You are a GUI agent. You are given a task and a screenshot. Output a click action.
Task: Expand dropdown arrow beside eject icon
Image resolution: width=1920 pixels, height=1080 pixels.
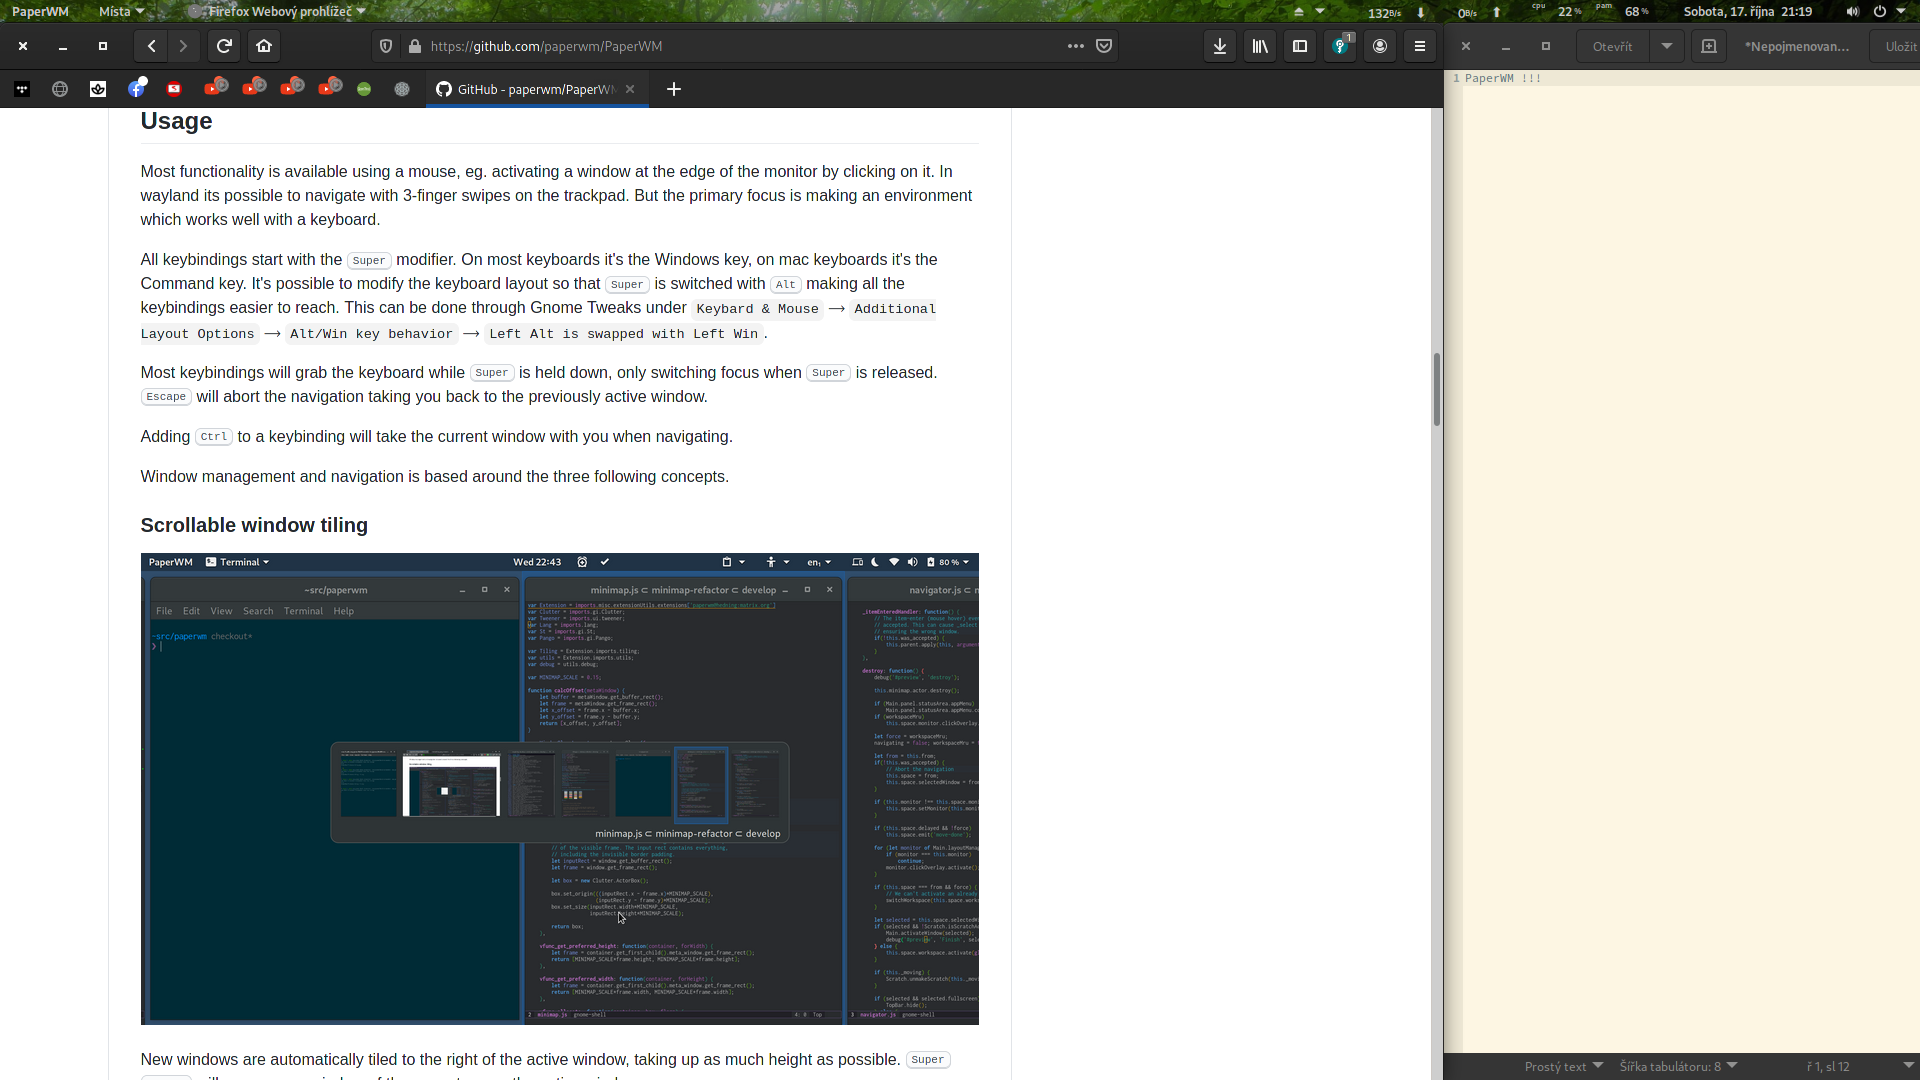[x=1320, y=11]
